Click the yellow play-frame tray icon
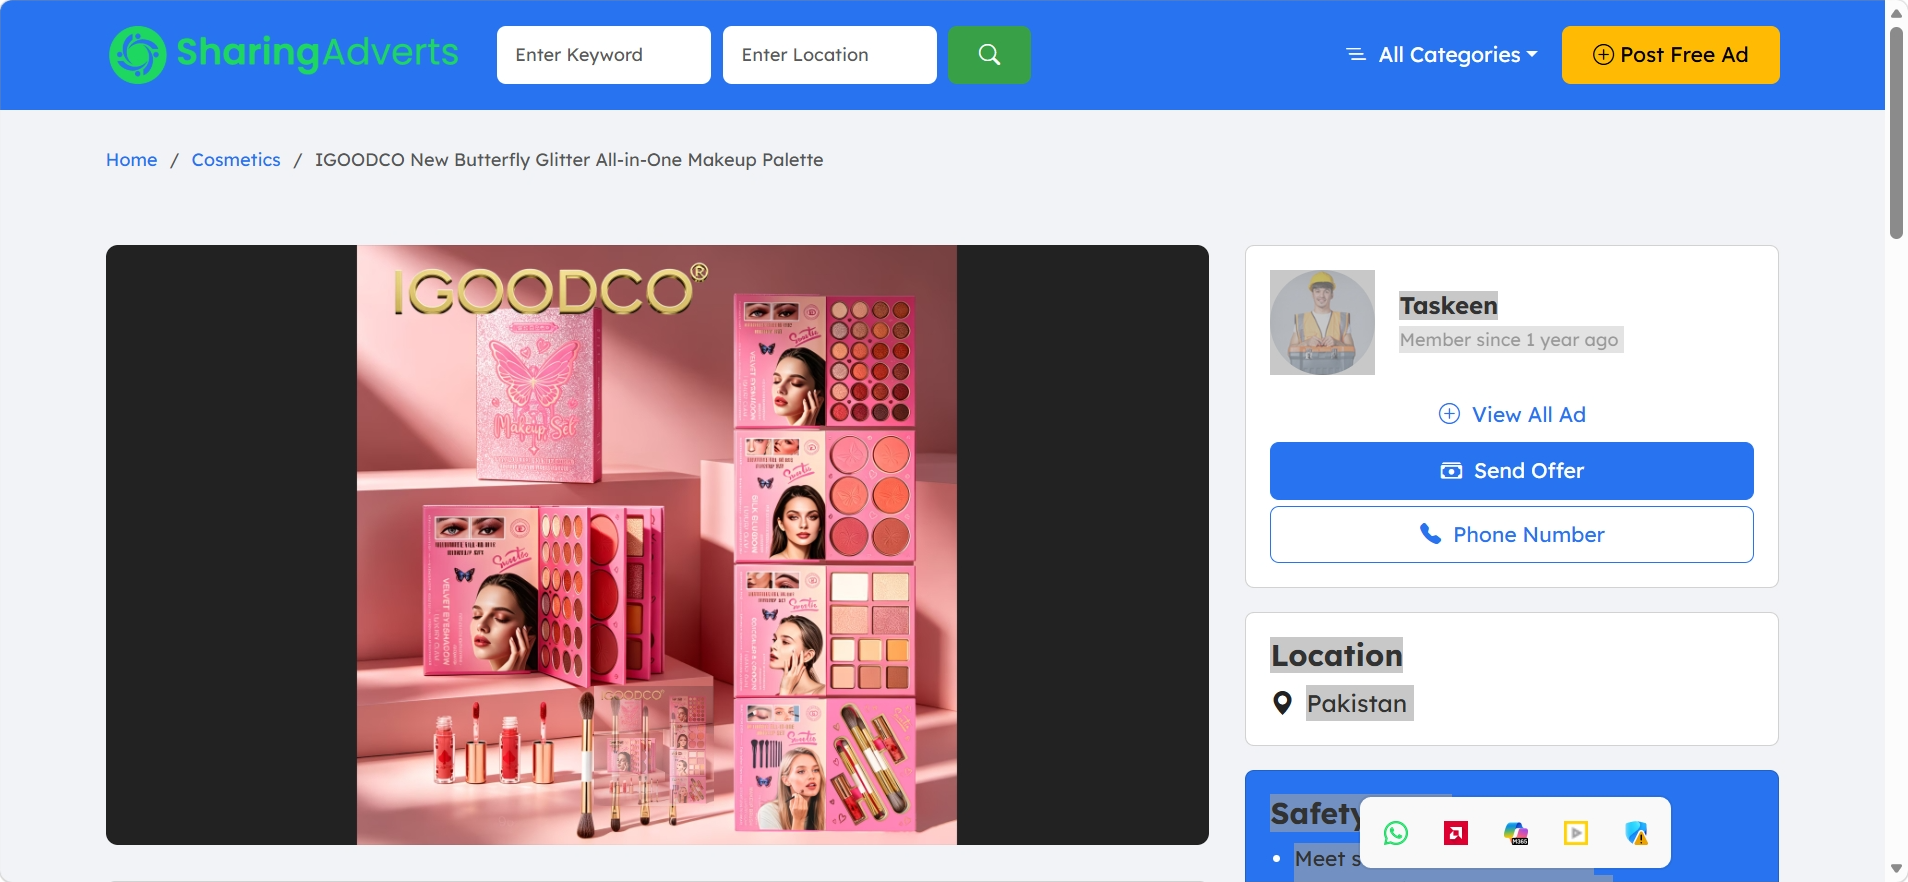 tap(1576, 833)
